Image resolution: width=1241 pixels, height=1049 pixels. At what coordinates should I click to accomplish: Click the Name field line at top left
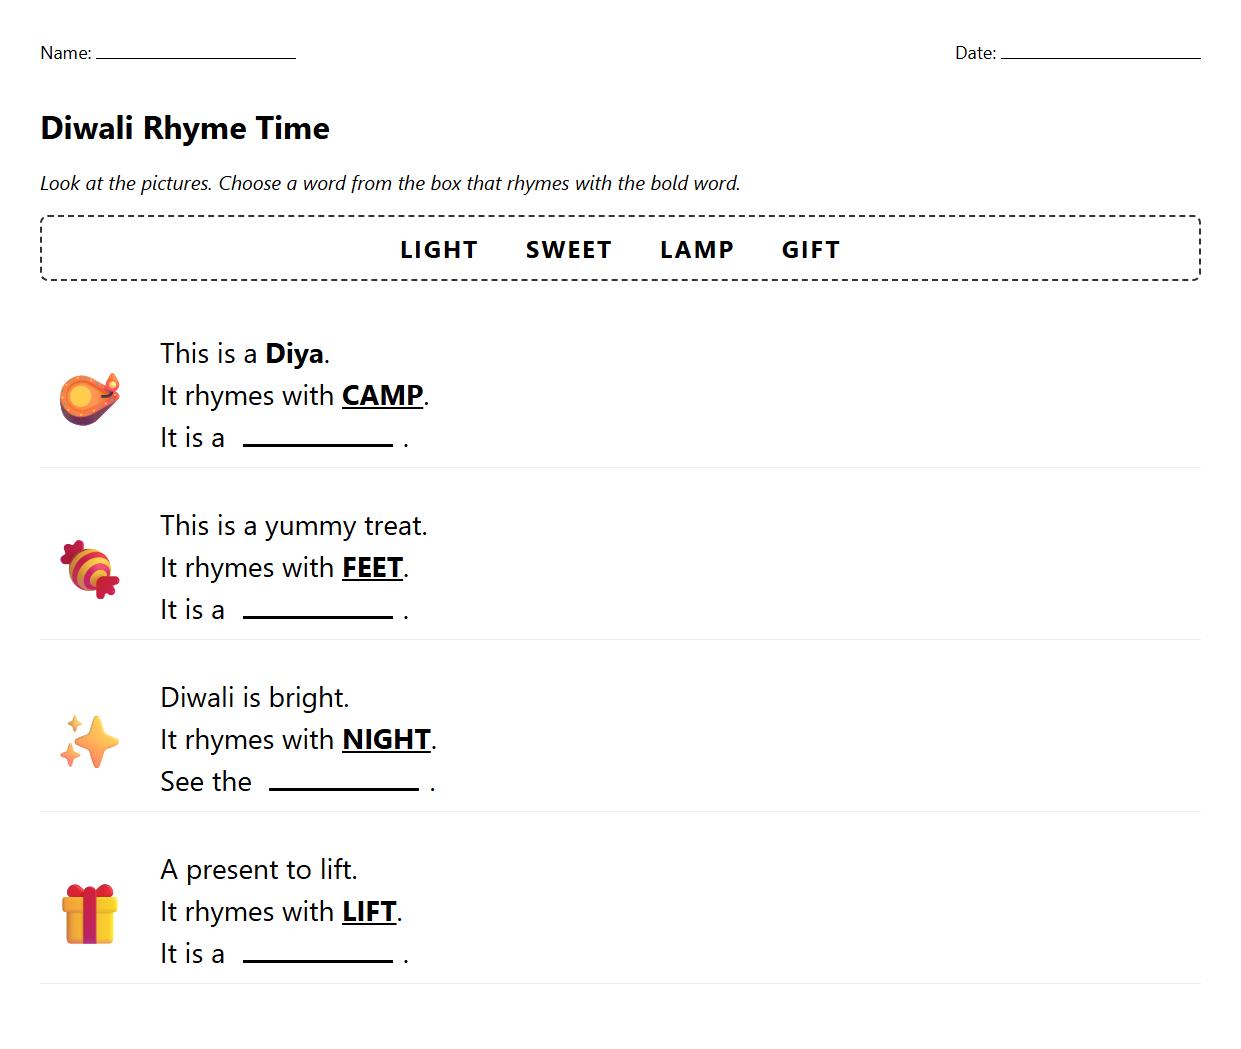click(195, 58)
